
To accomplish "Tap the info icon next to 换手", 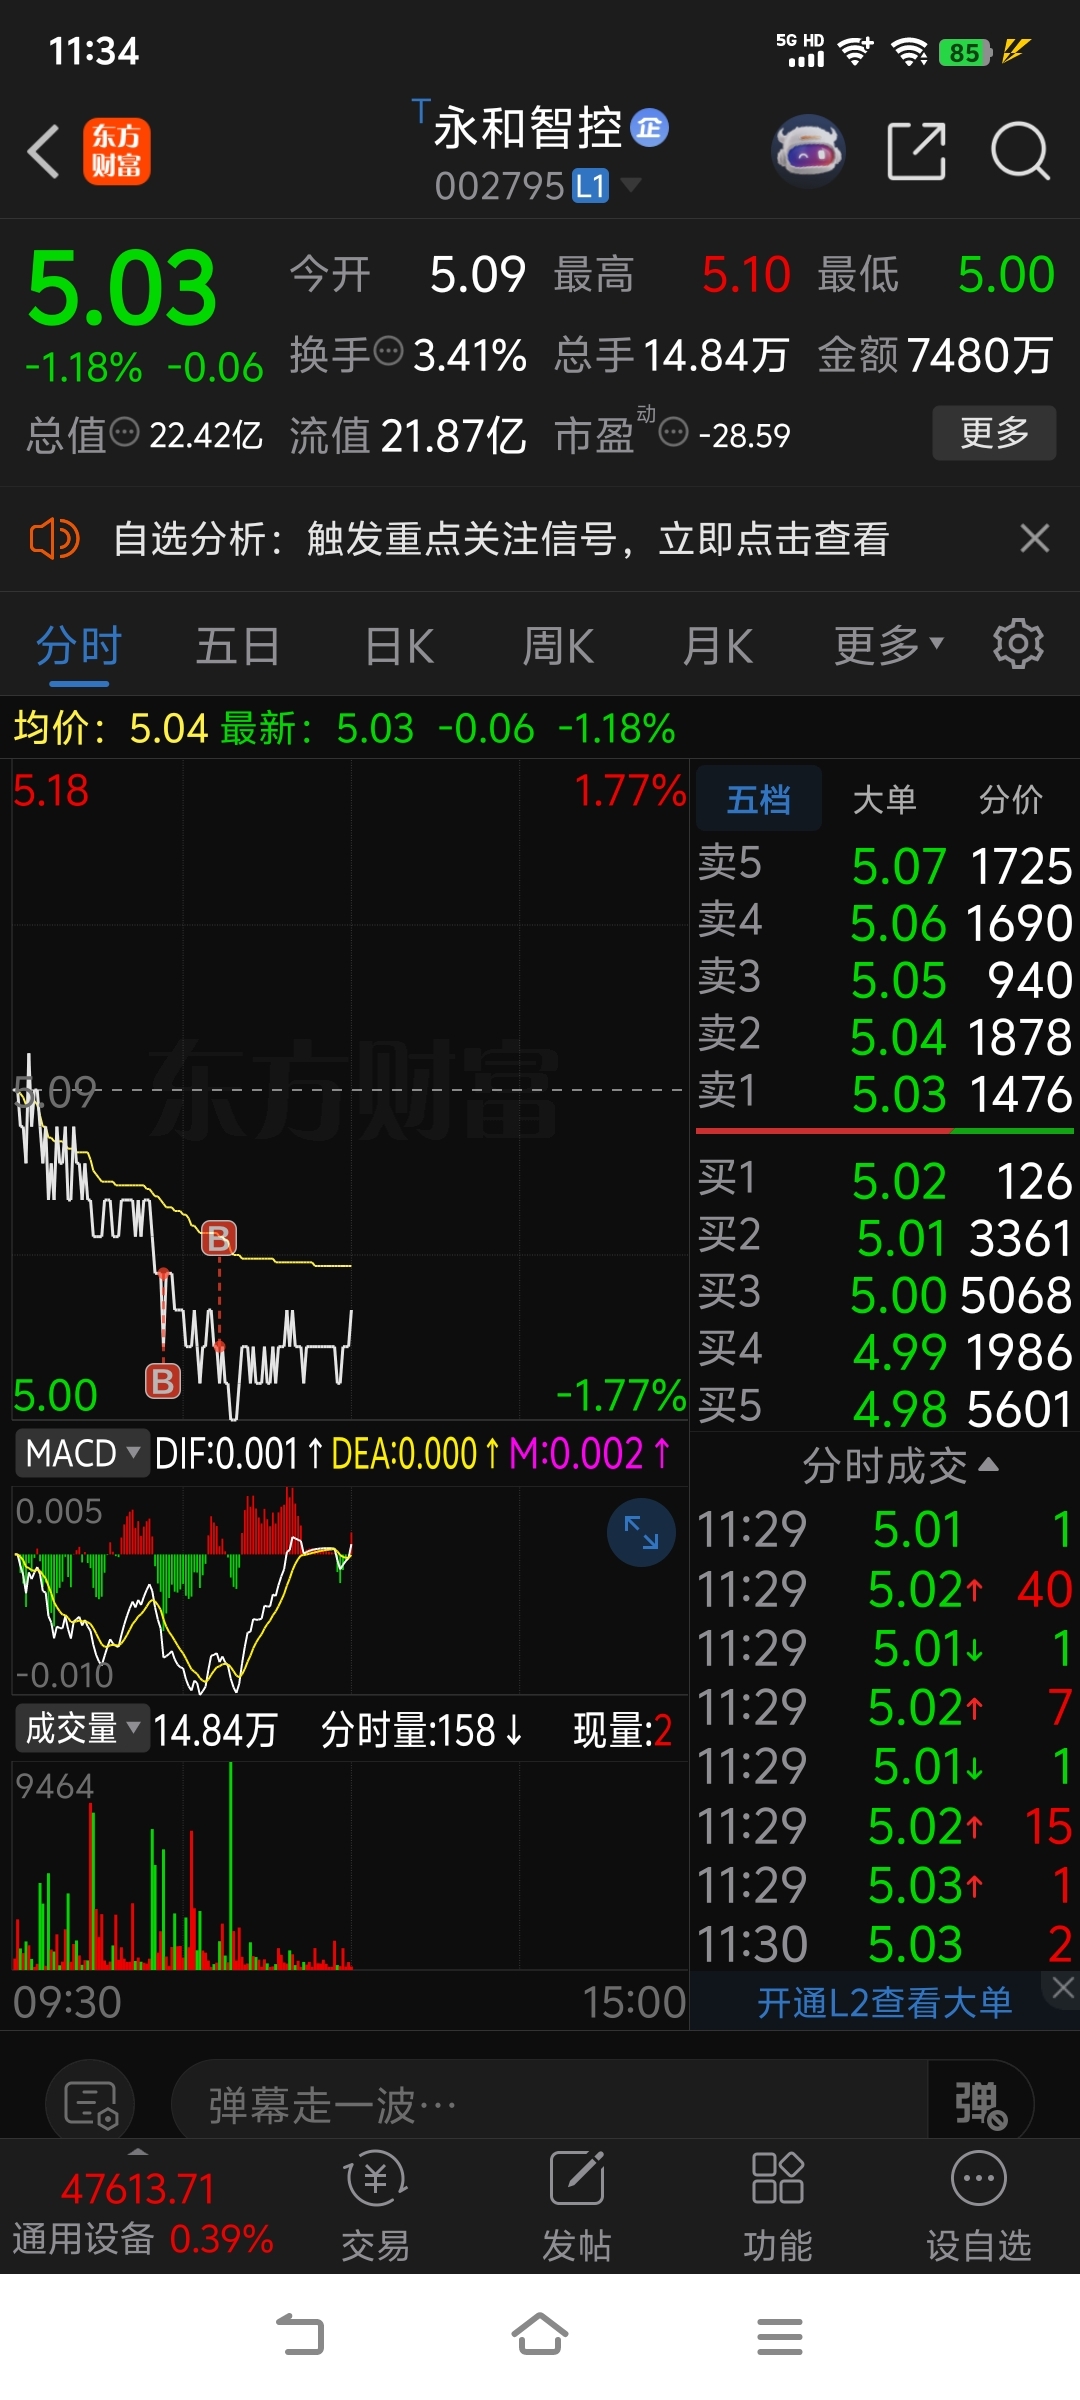I will (x=389, y=352).
